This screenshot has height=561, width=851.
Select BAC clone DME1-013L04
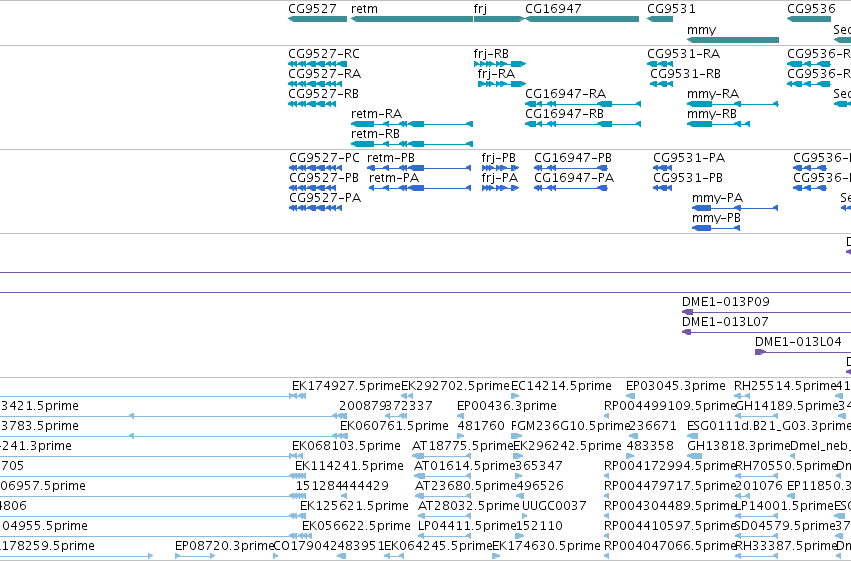798,342
